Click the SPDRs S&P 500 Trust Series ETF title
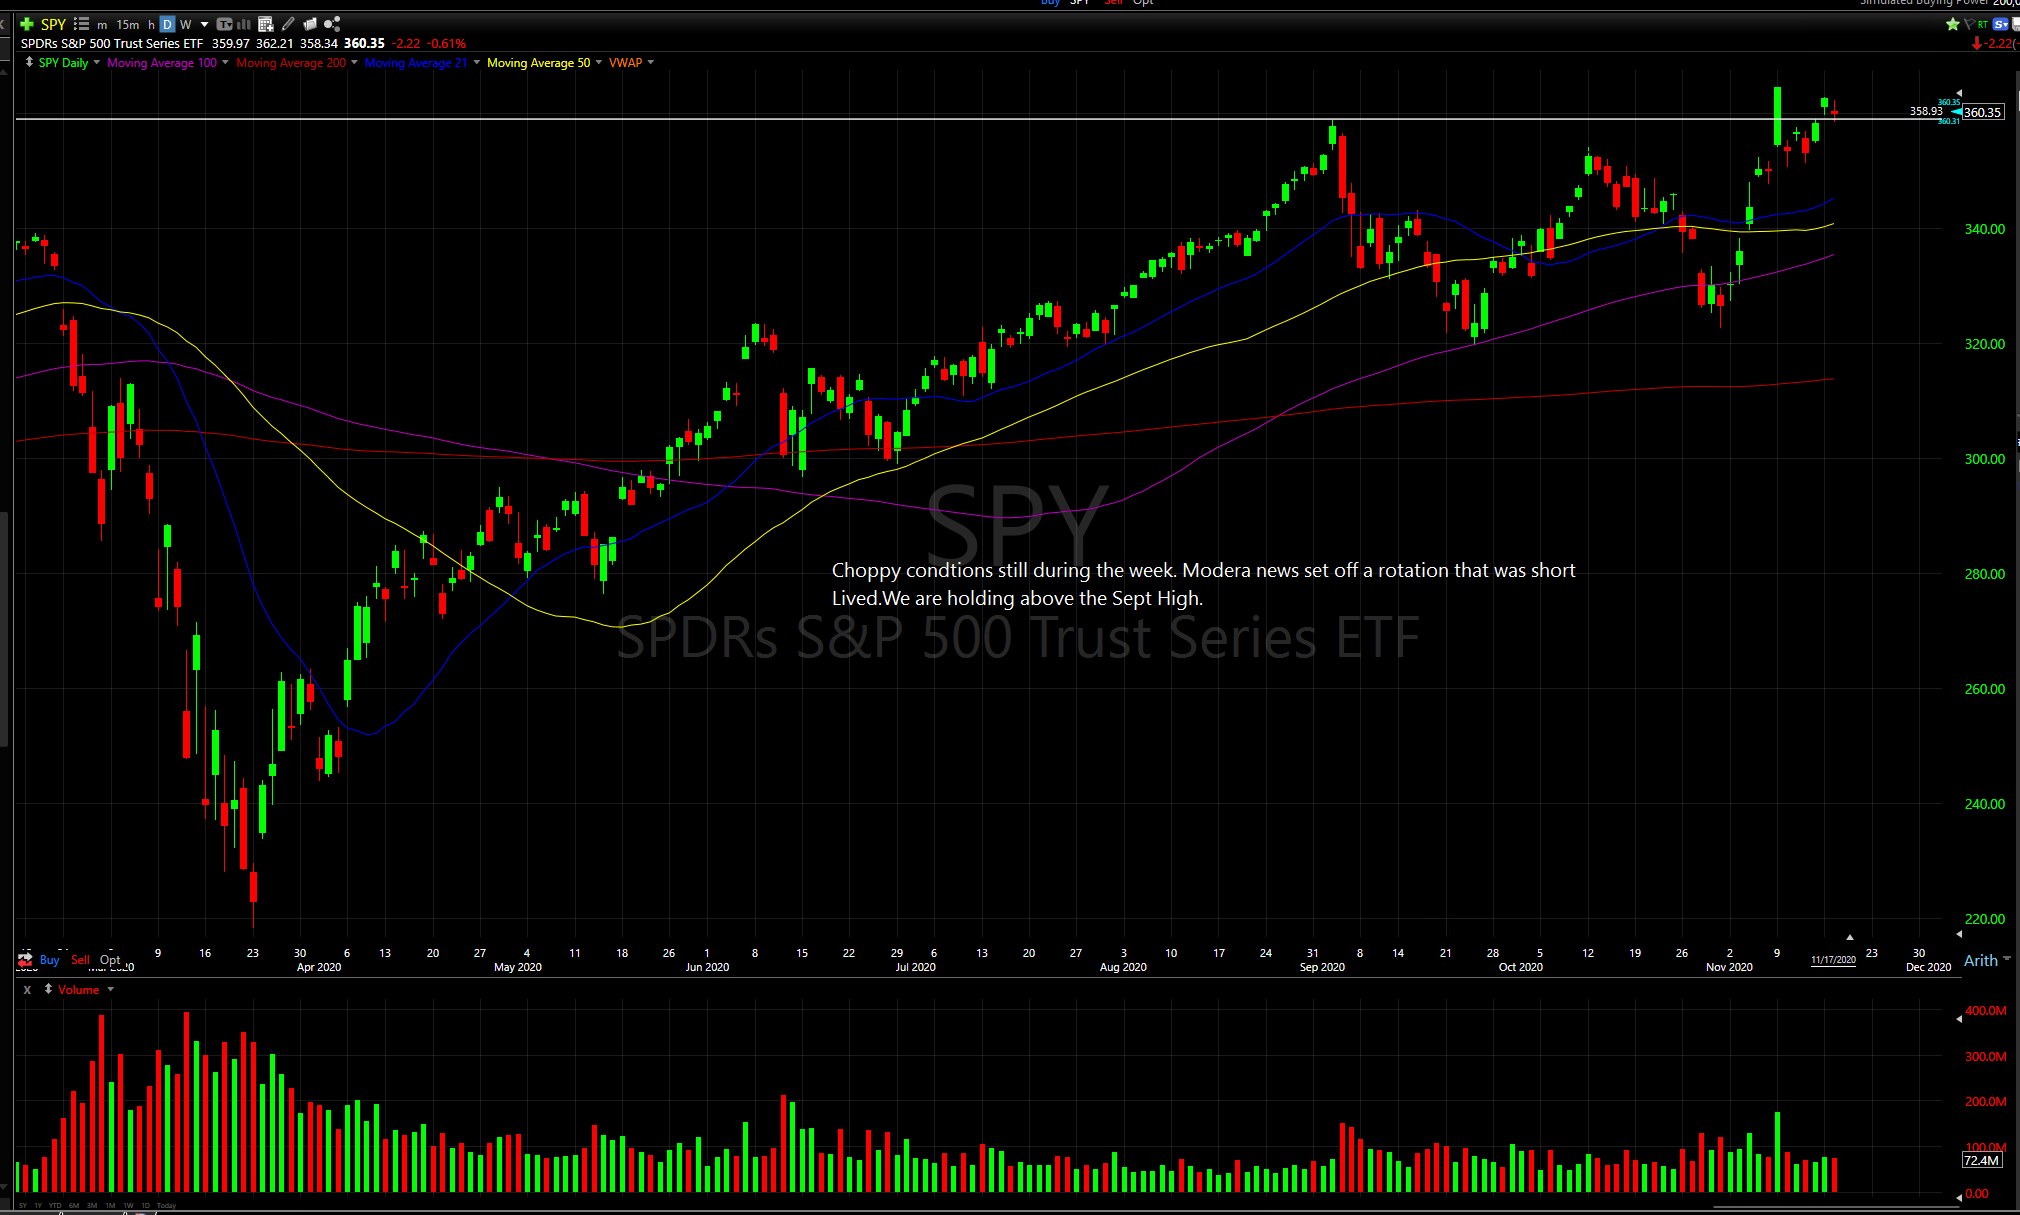 pyautogui.click(x=112, y=44)
